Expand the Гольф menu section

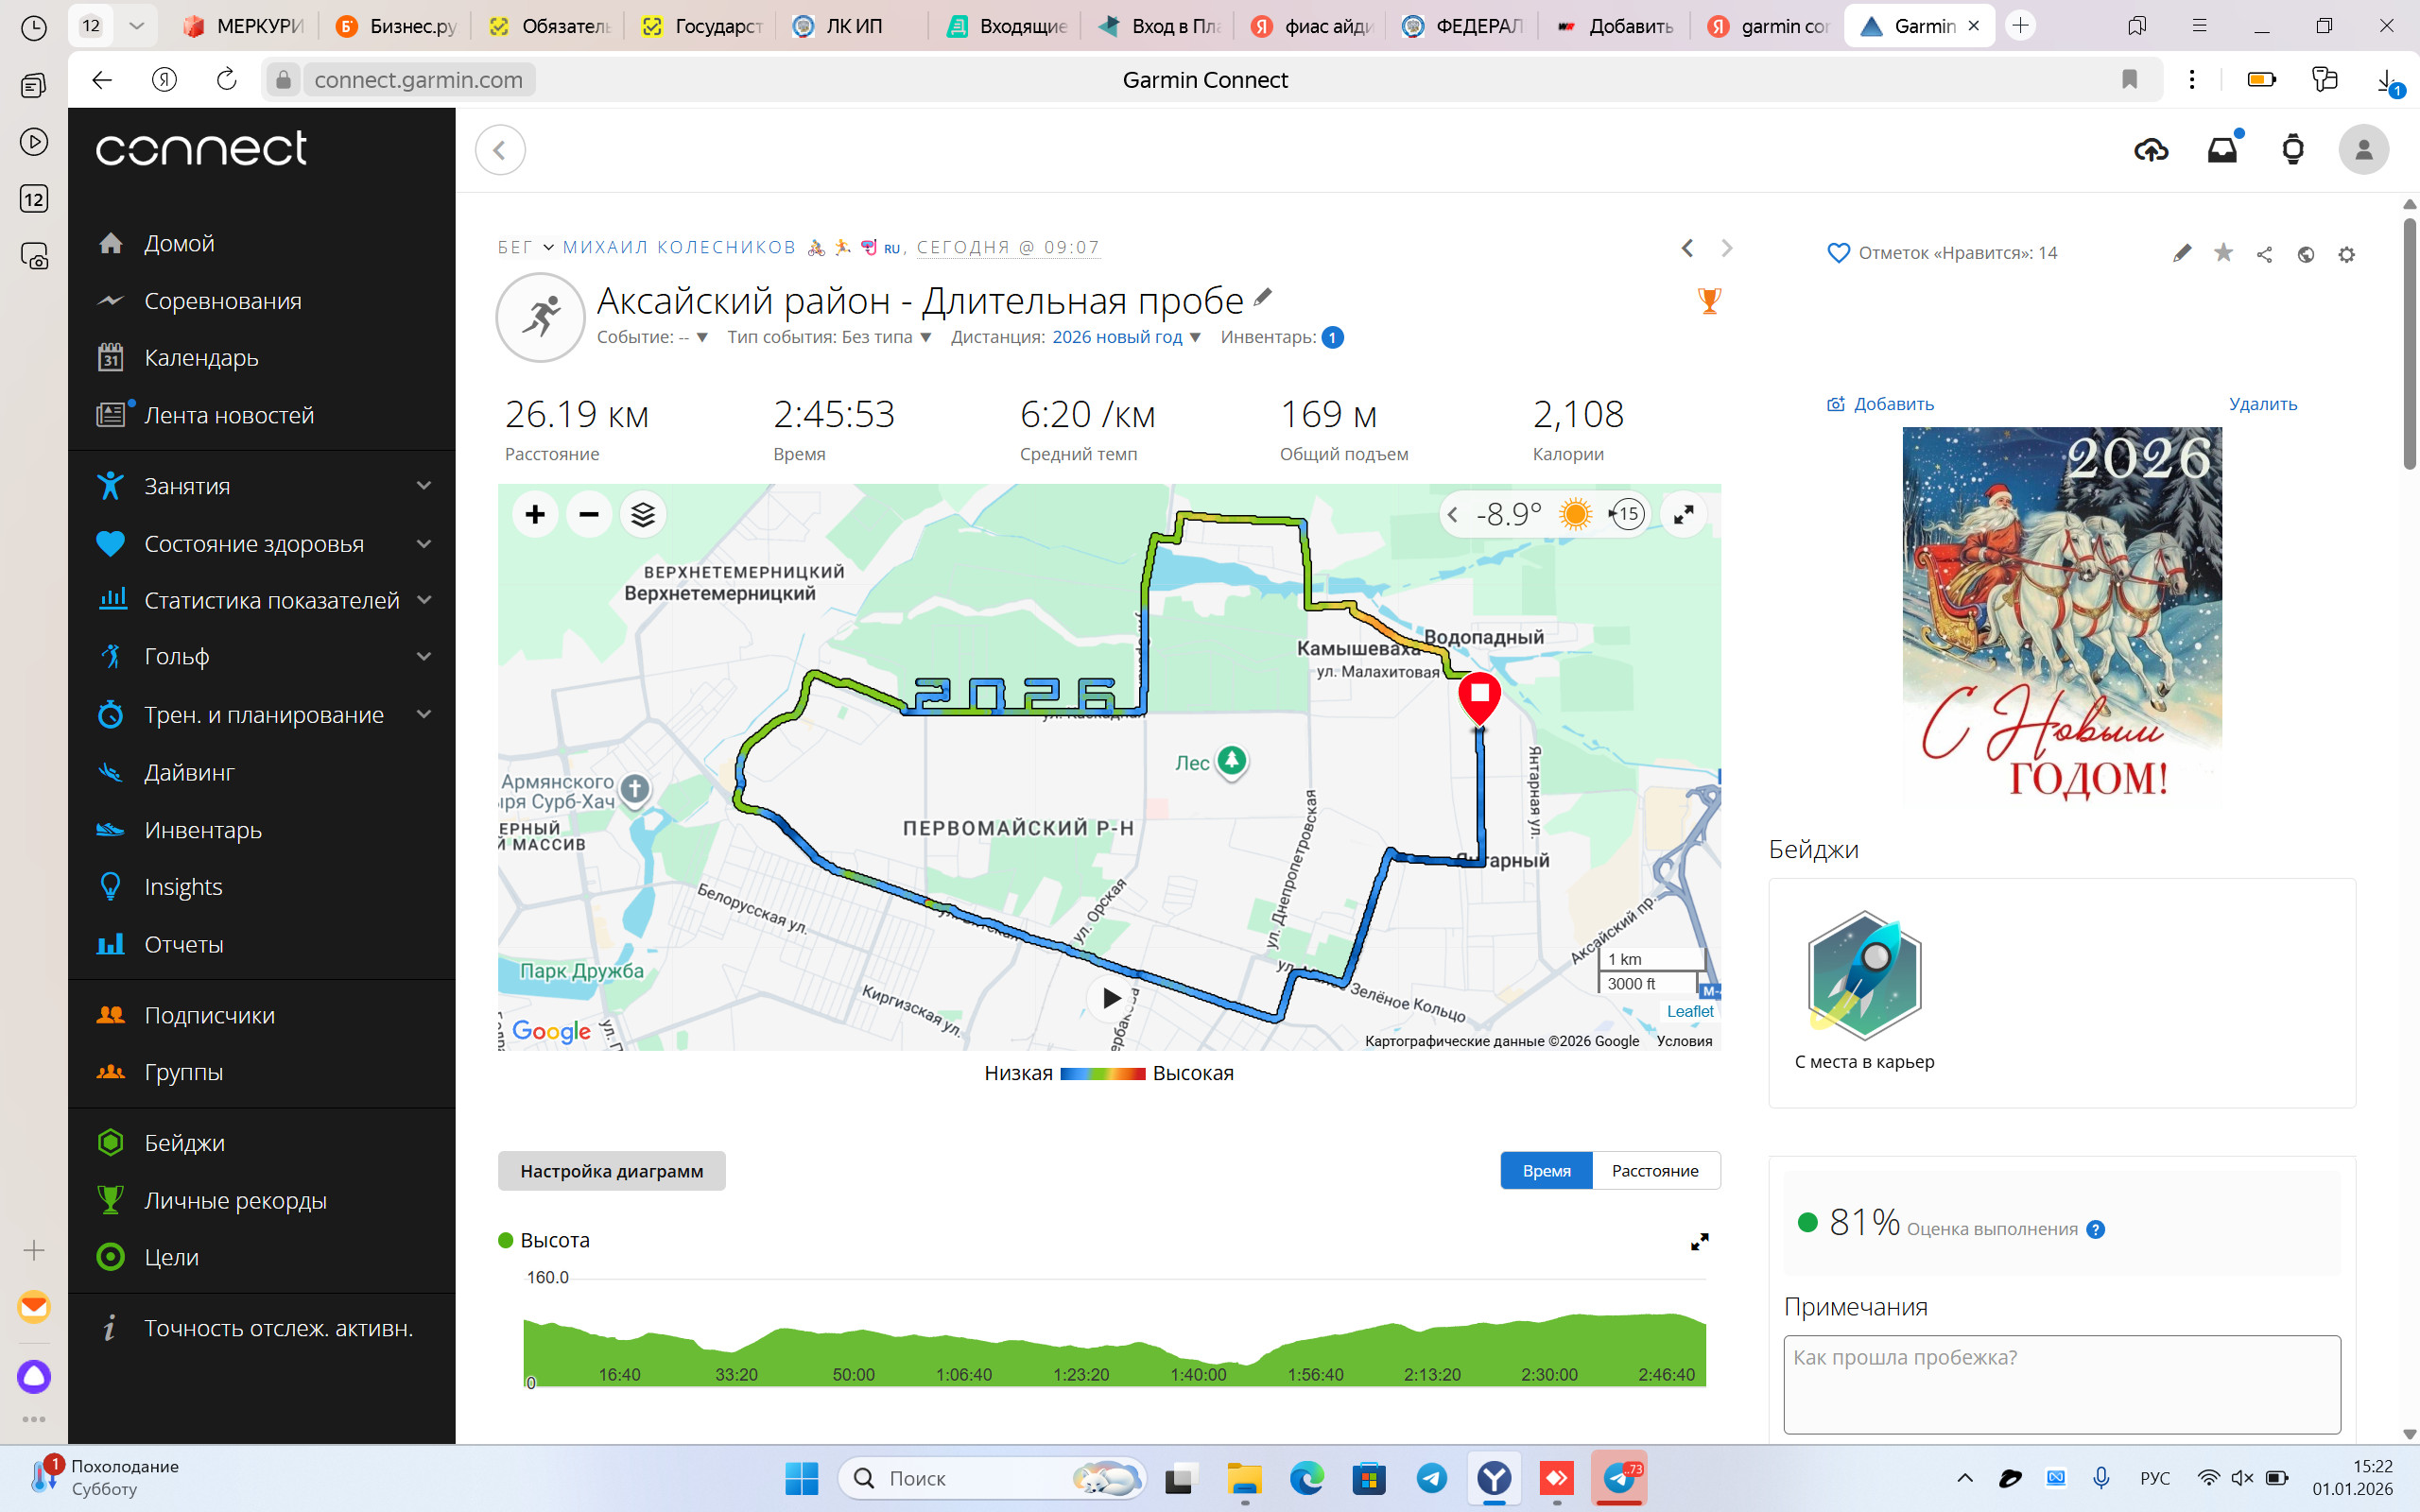424,657
